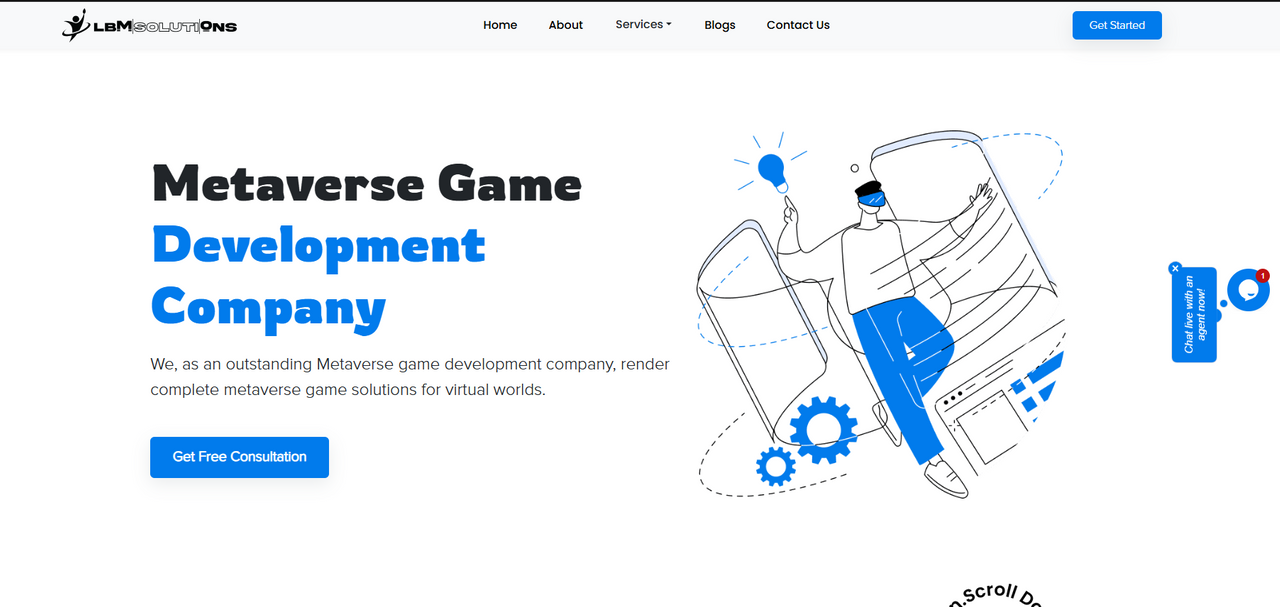Viewport: 1280px width, 607px height.
Task: Click the VR headset on the character
Action: pyautogui.click(x=871, y=198)
